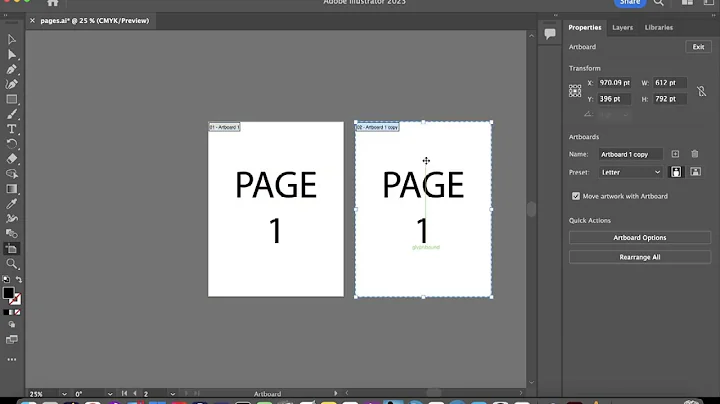The width and height of the screenshot is (720, 404).
Task: Click the Fill color swatch
Action: tap(8, 292)
